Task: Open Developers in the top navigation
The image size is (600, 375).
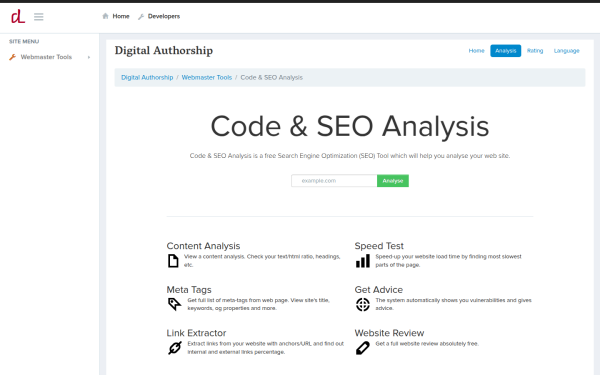Action: click(164, 16)
